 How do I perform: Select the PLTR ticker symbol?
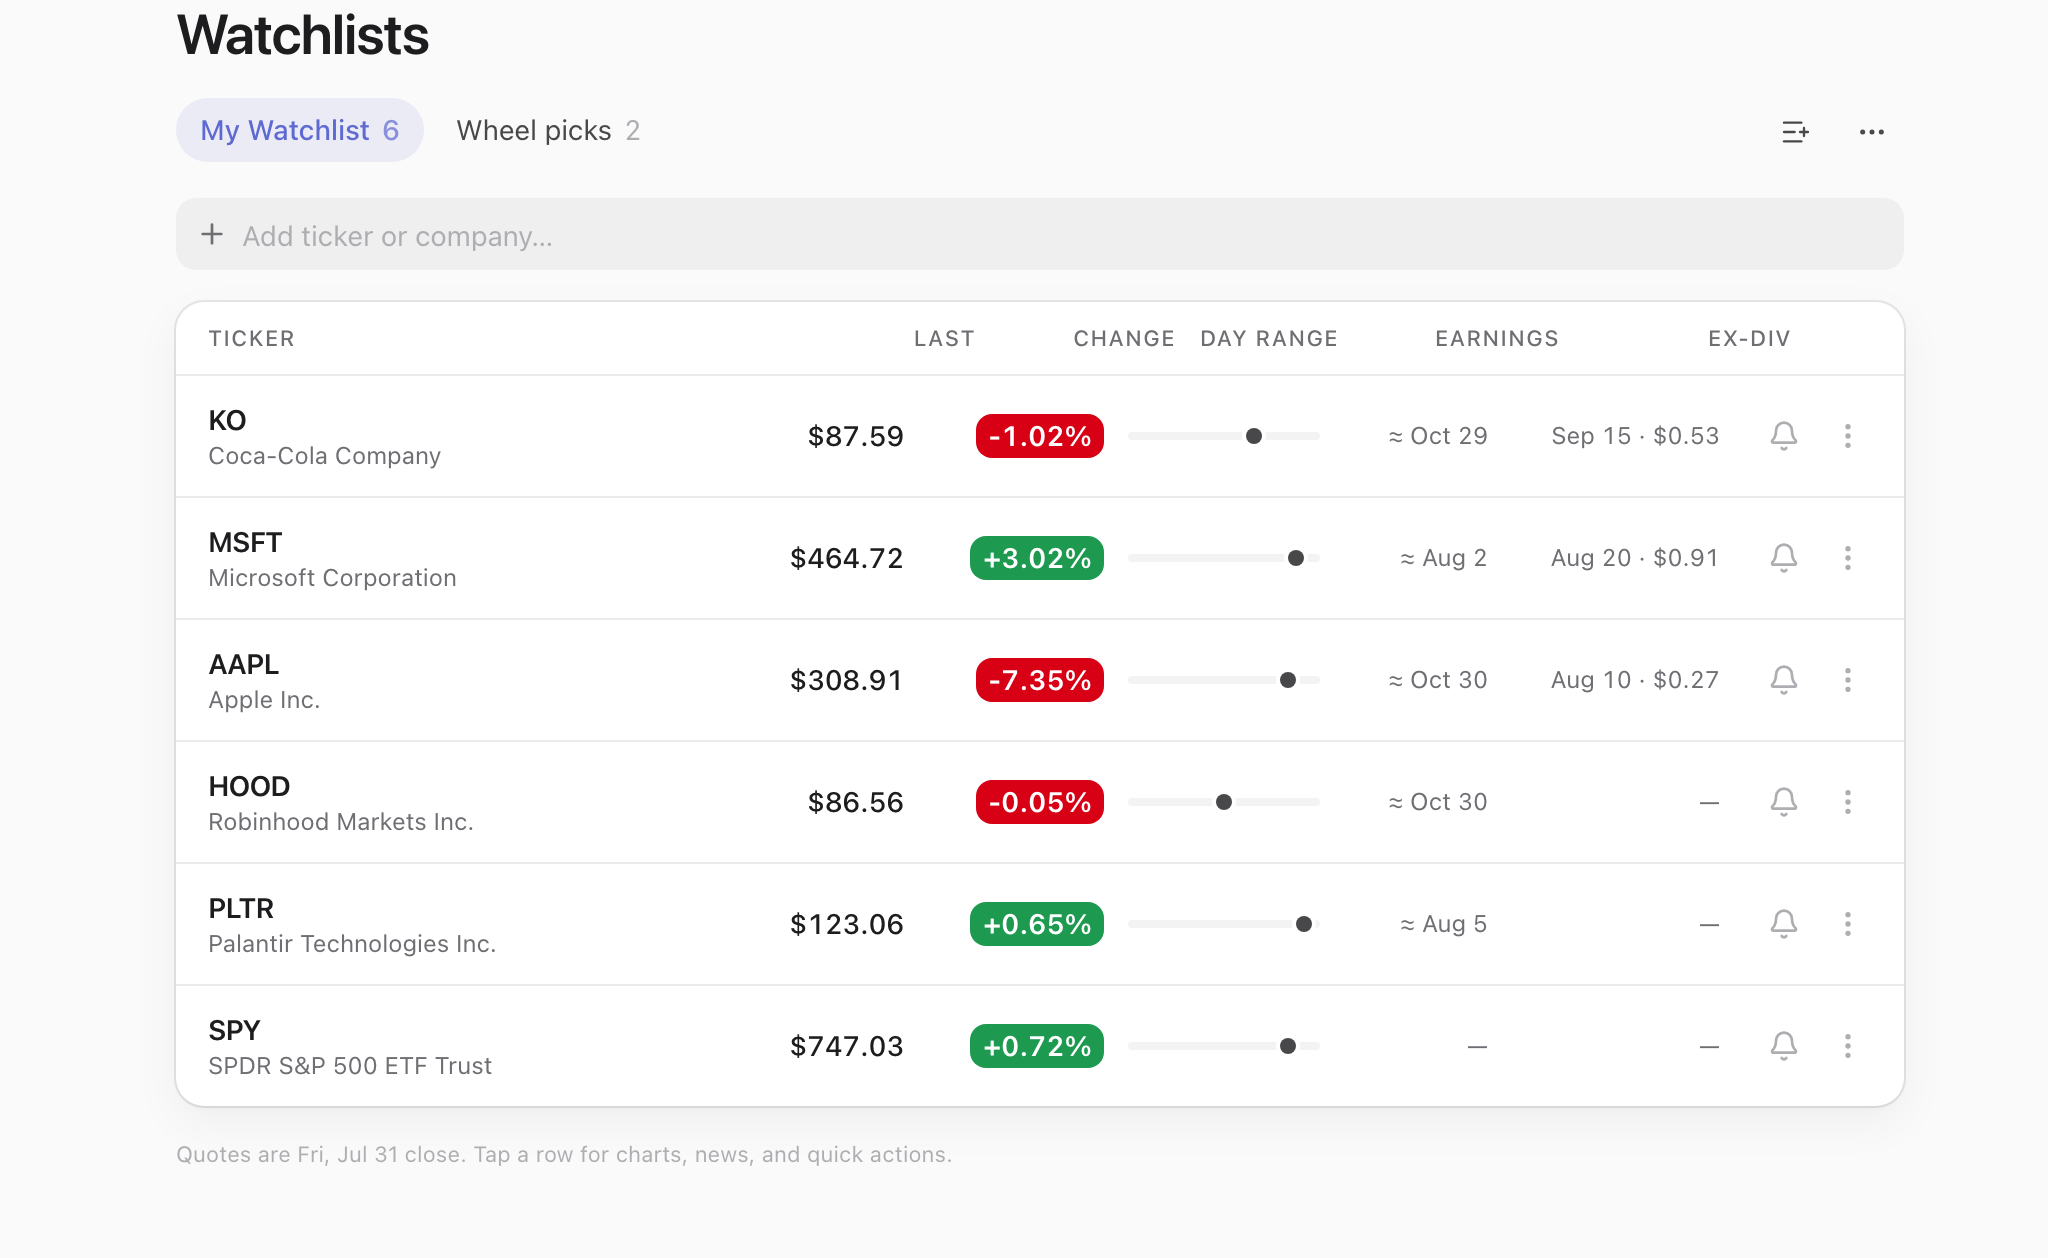pyautogui.click(x=241, y=908)
